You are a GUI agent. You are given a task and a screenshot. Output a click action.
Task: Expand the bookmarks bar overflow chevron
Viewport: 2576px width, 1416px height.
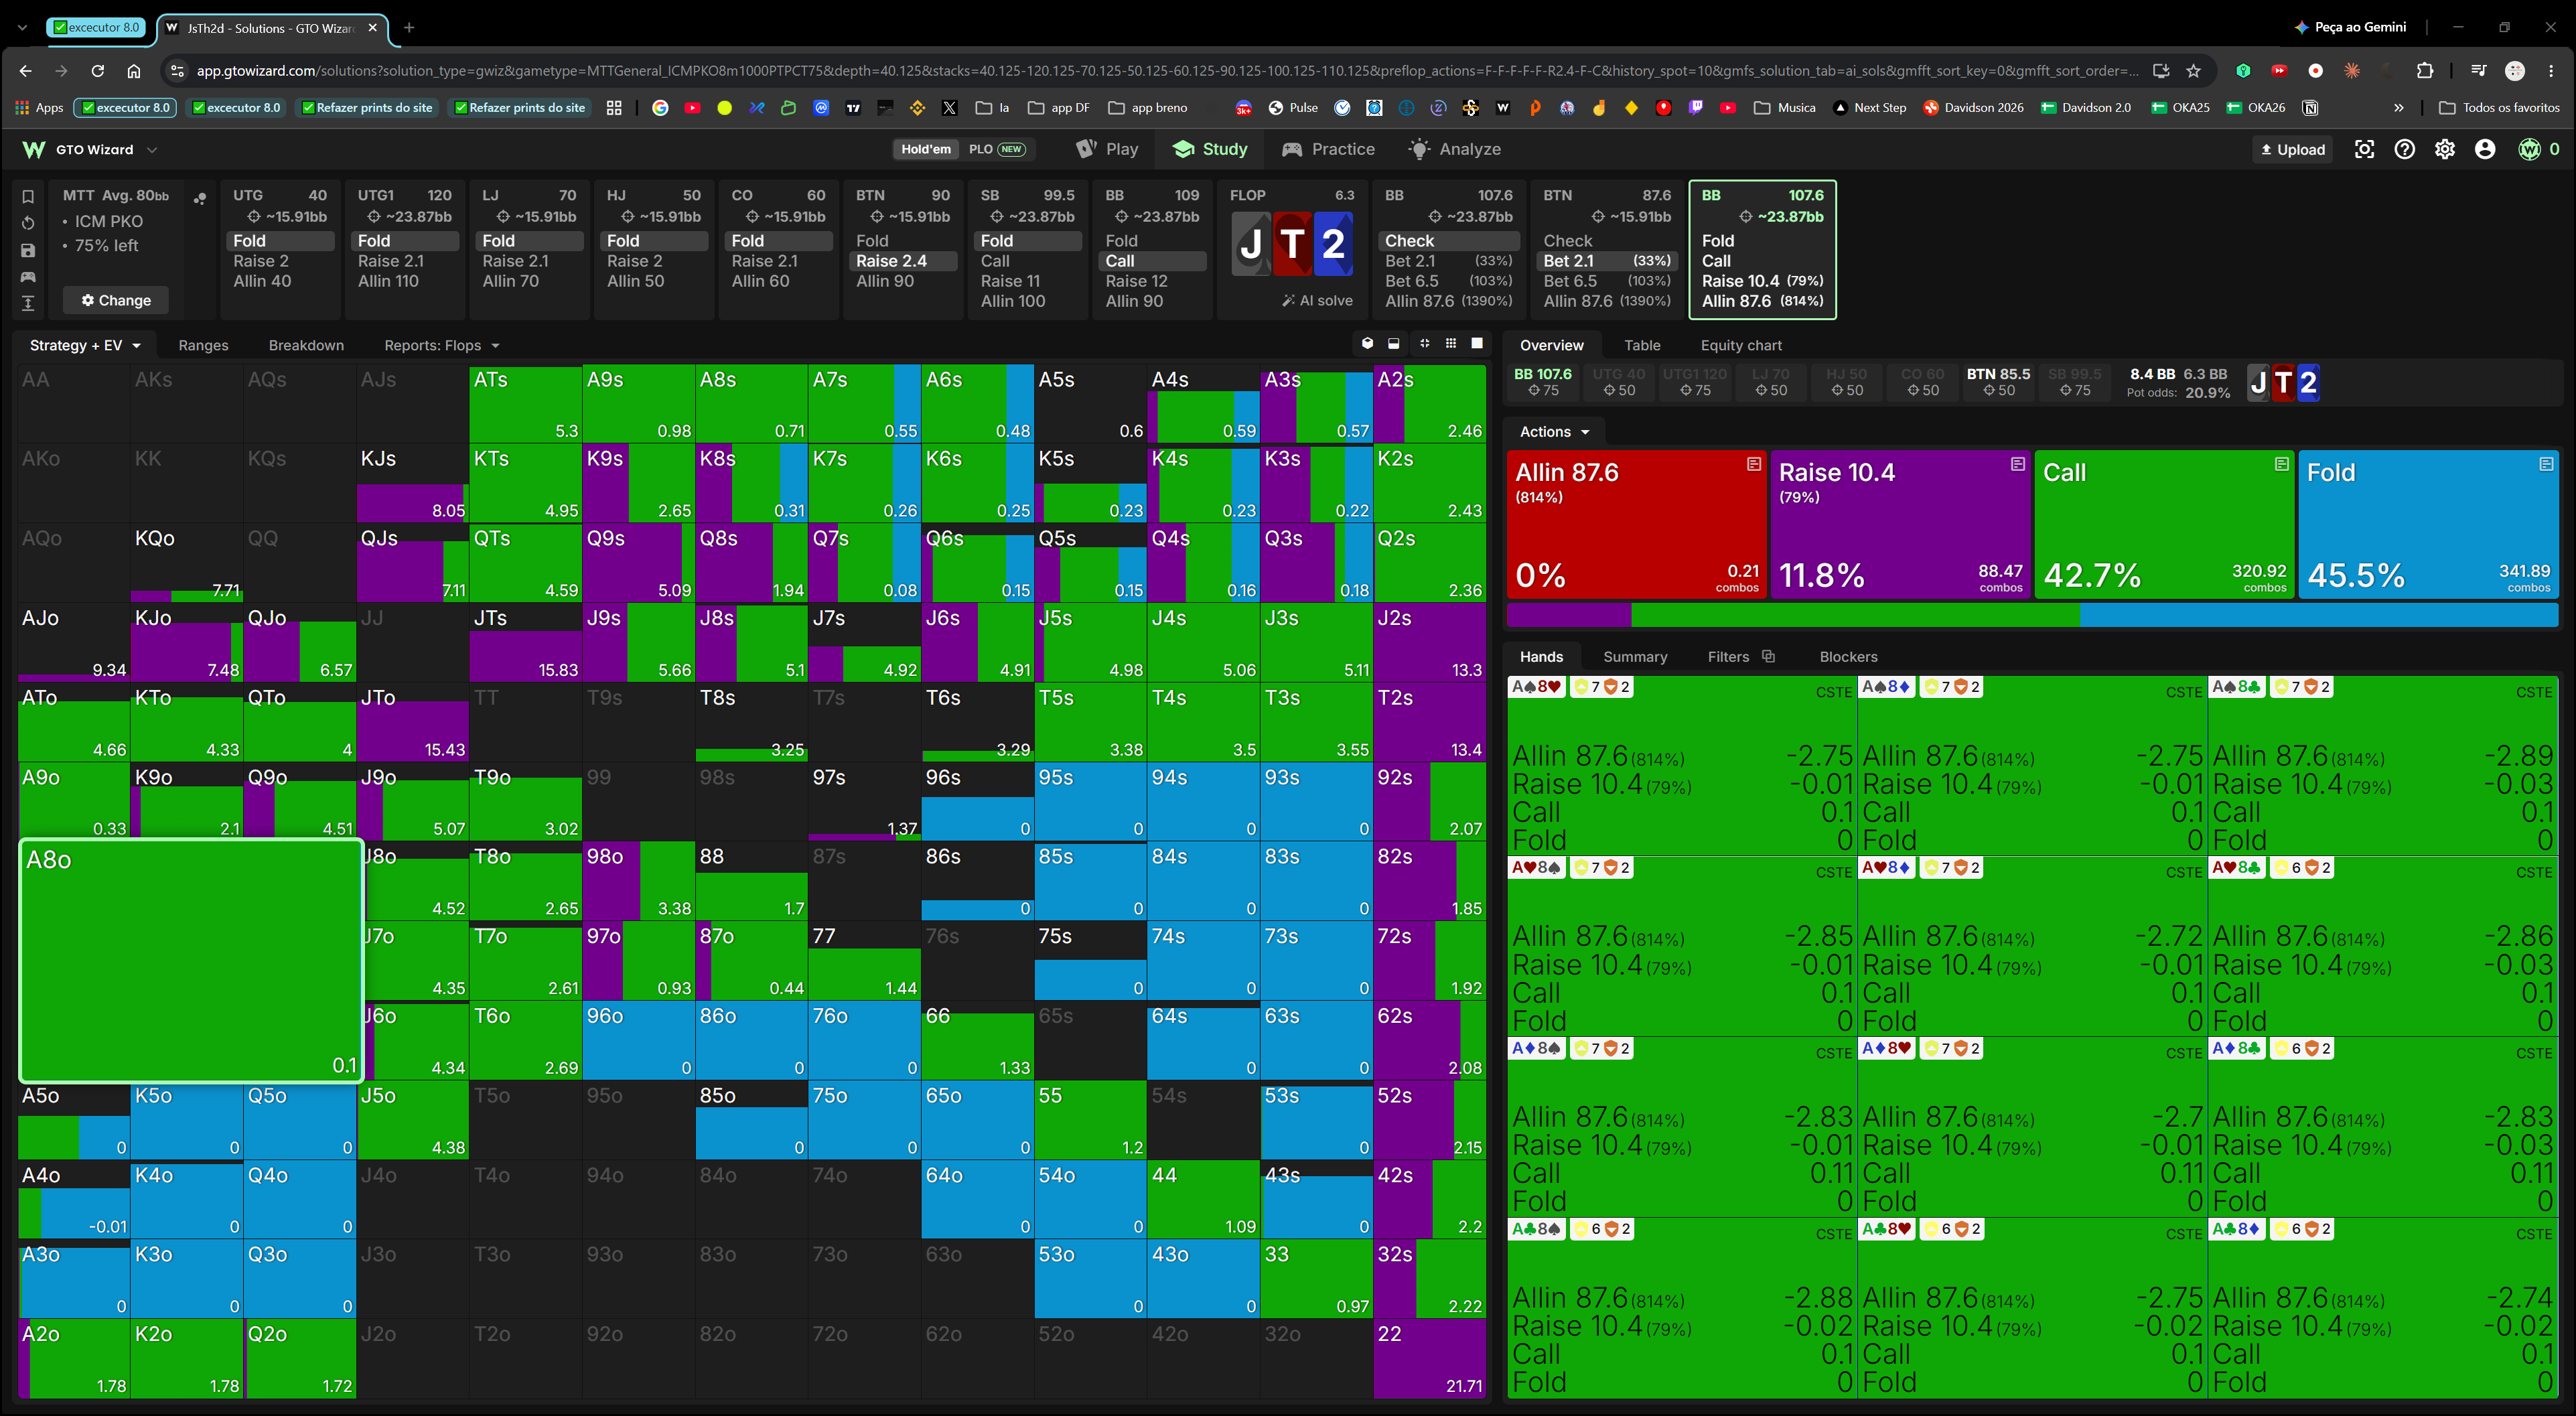pos(2399,108)
